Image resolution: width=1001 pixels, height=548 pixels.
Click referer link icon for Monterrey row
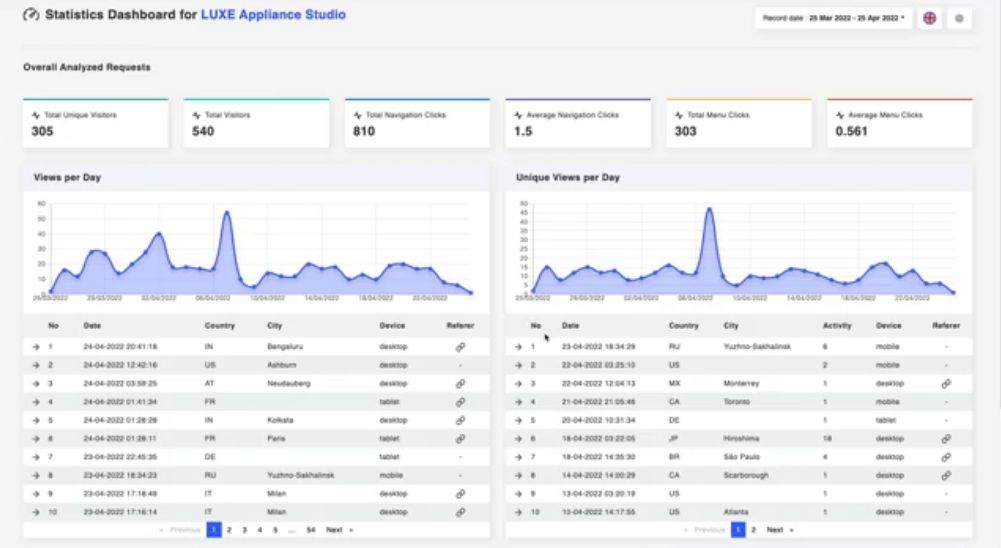(x=945, y=384)
